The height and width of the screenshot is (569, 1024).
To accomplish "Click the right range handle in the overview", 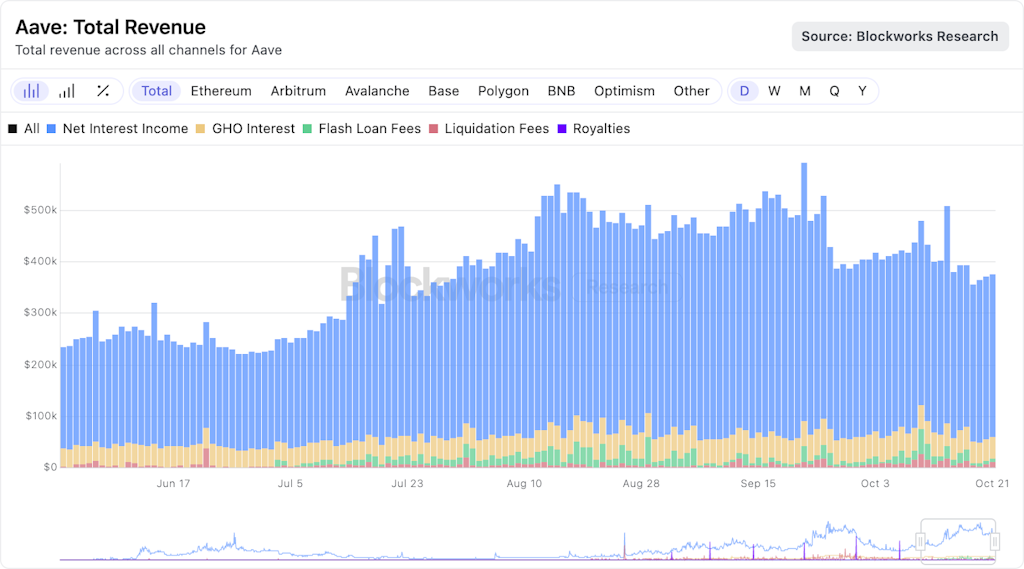I will [994, 541].
